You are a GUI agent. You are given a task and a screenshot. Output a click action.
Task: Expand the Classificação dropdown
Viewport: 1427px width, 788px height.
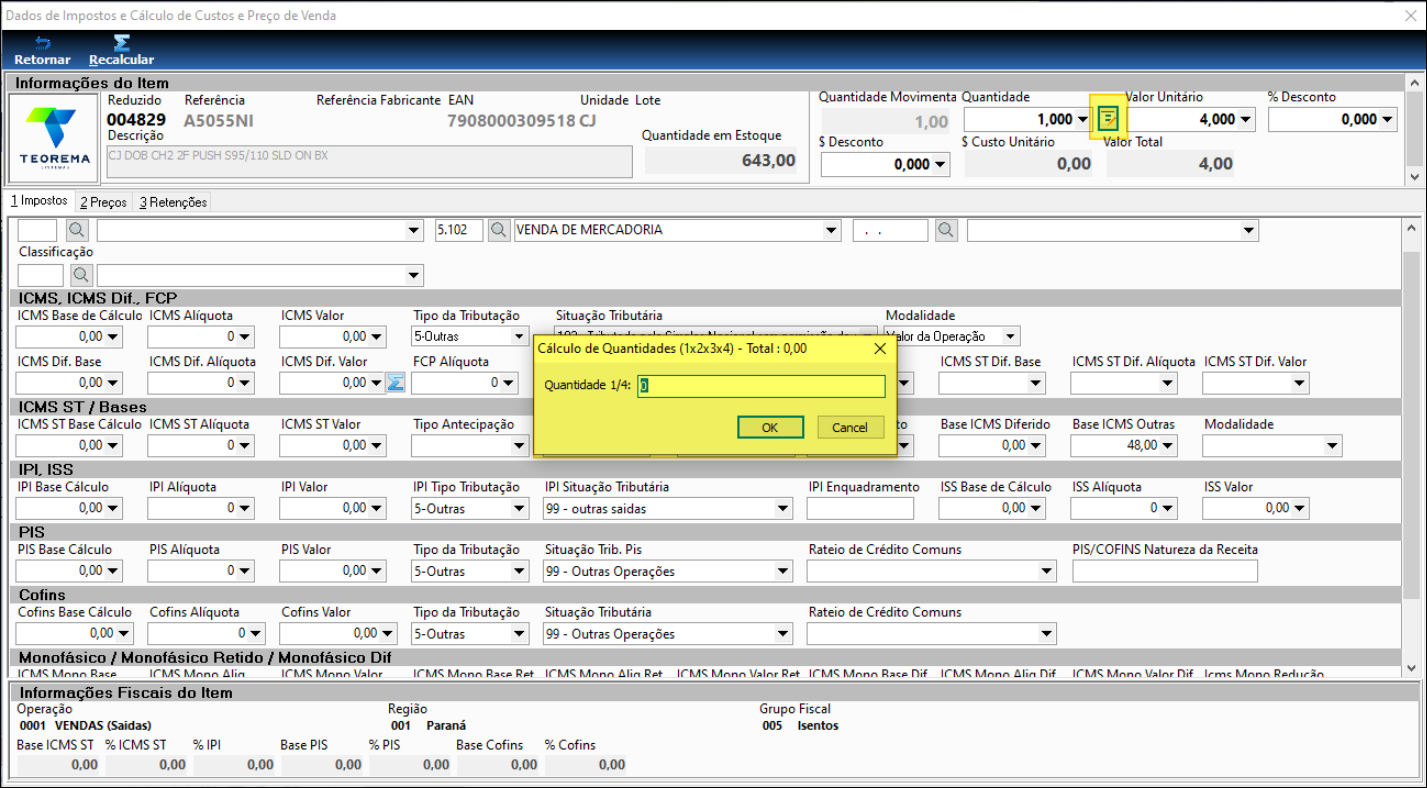[x=415, y=275]
